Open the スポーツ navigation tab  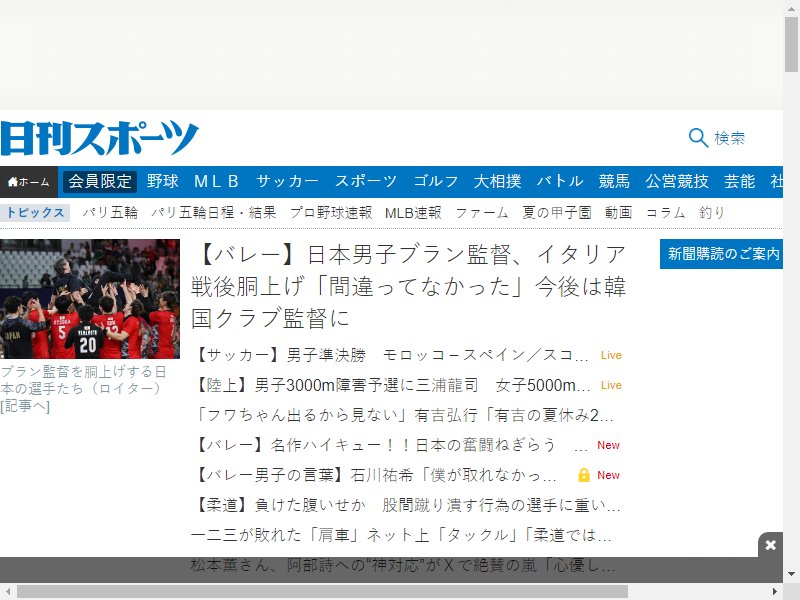366,182
